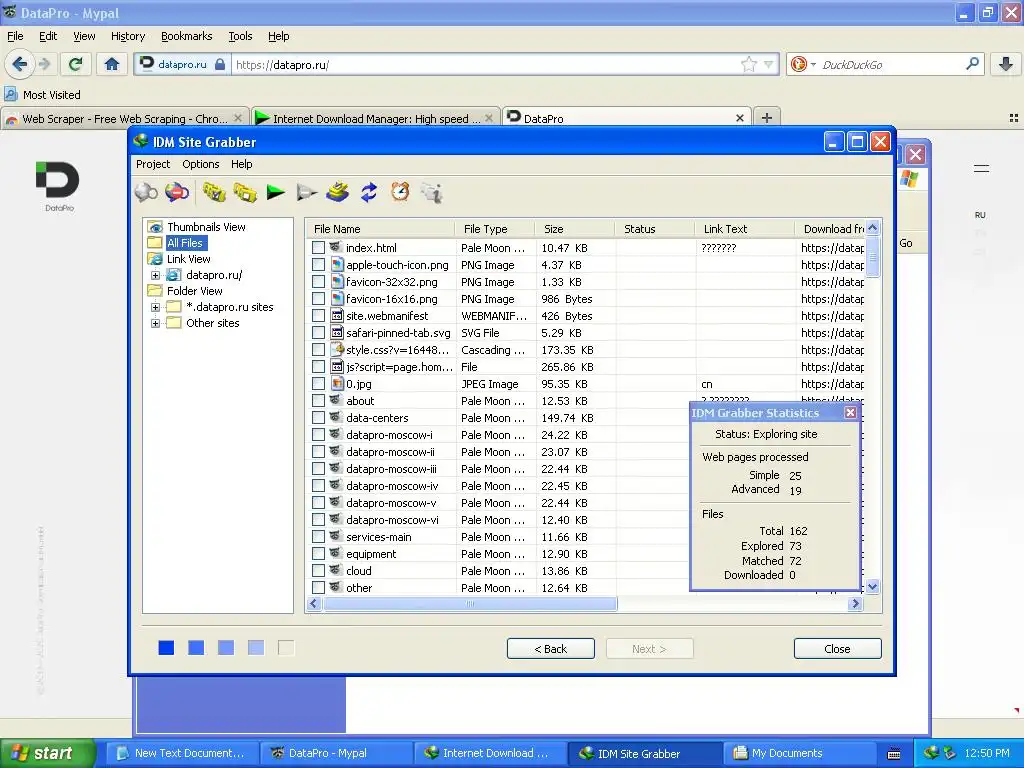Check the equipment row checkbox
Screen dimensions: 1024x768
pyautogui.click(x=318, y=553)
